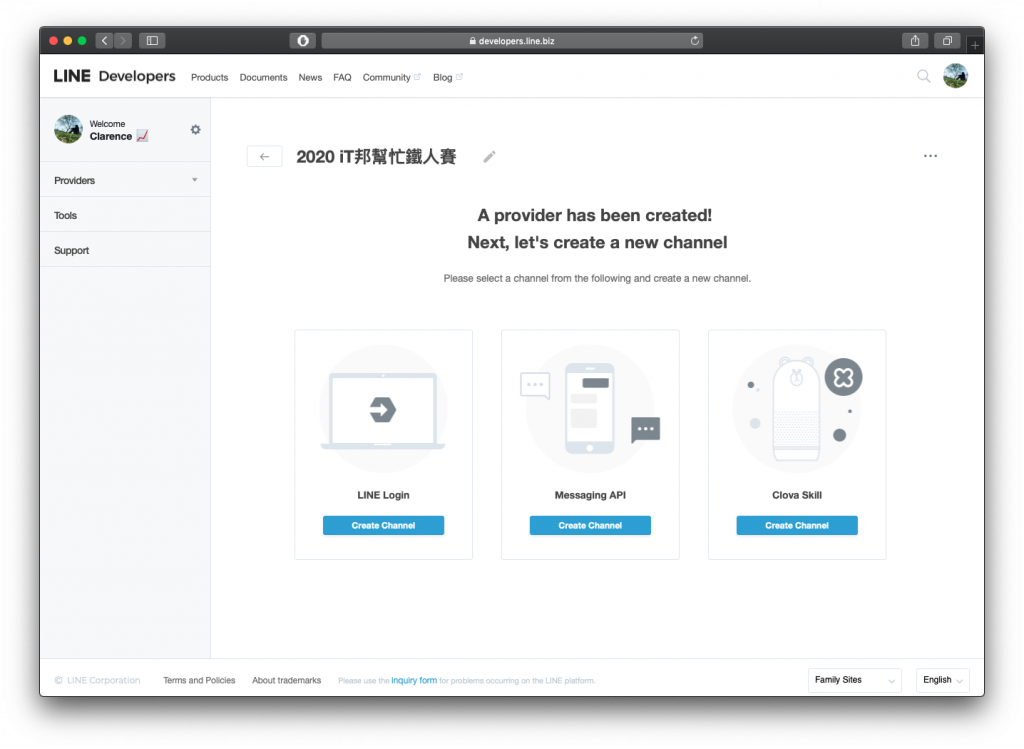Click the Messaging API card title
This screenshot has width=1024, height=749.
(590, 495)
